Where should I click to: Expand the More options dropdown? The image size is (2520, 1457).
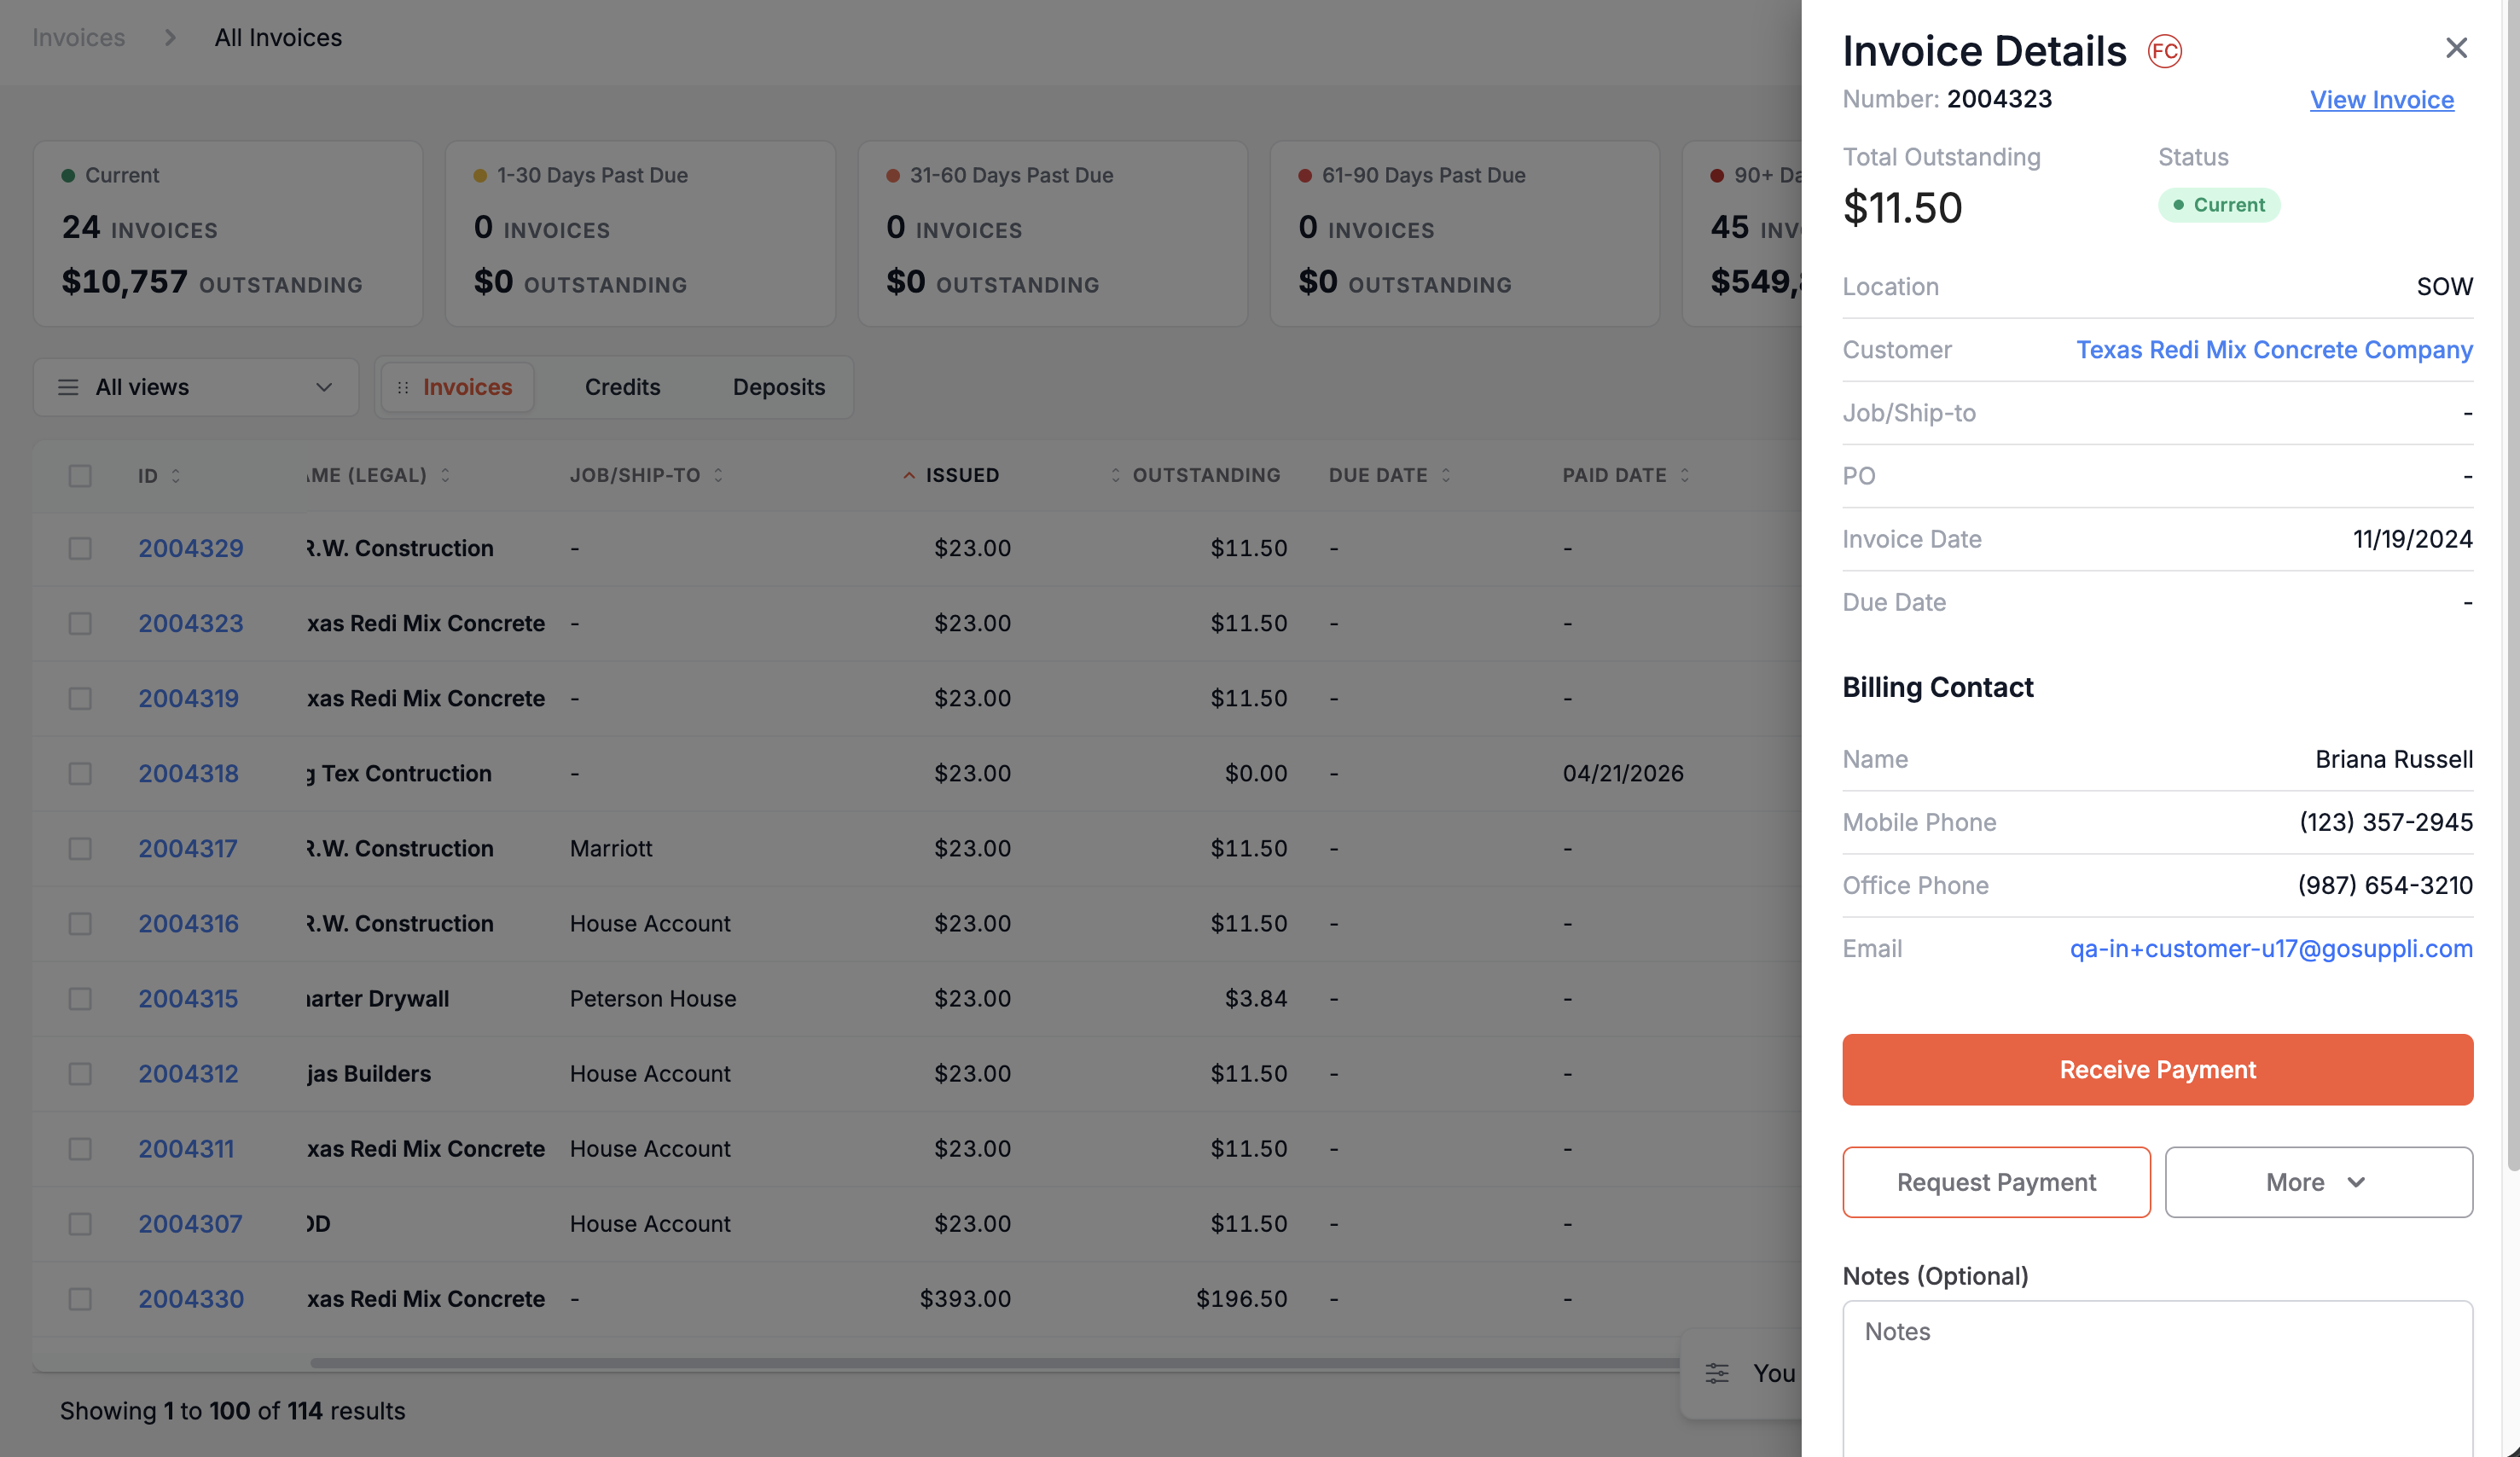pos(2318,1182)
